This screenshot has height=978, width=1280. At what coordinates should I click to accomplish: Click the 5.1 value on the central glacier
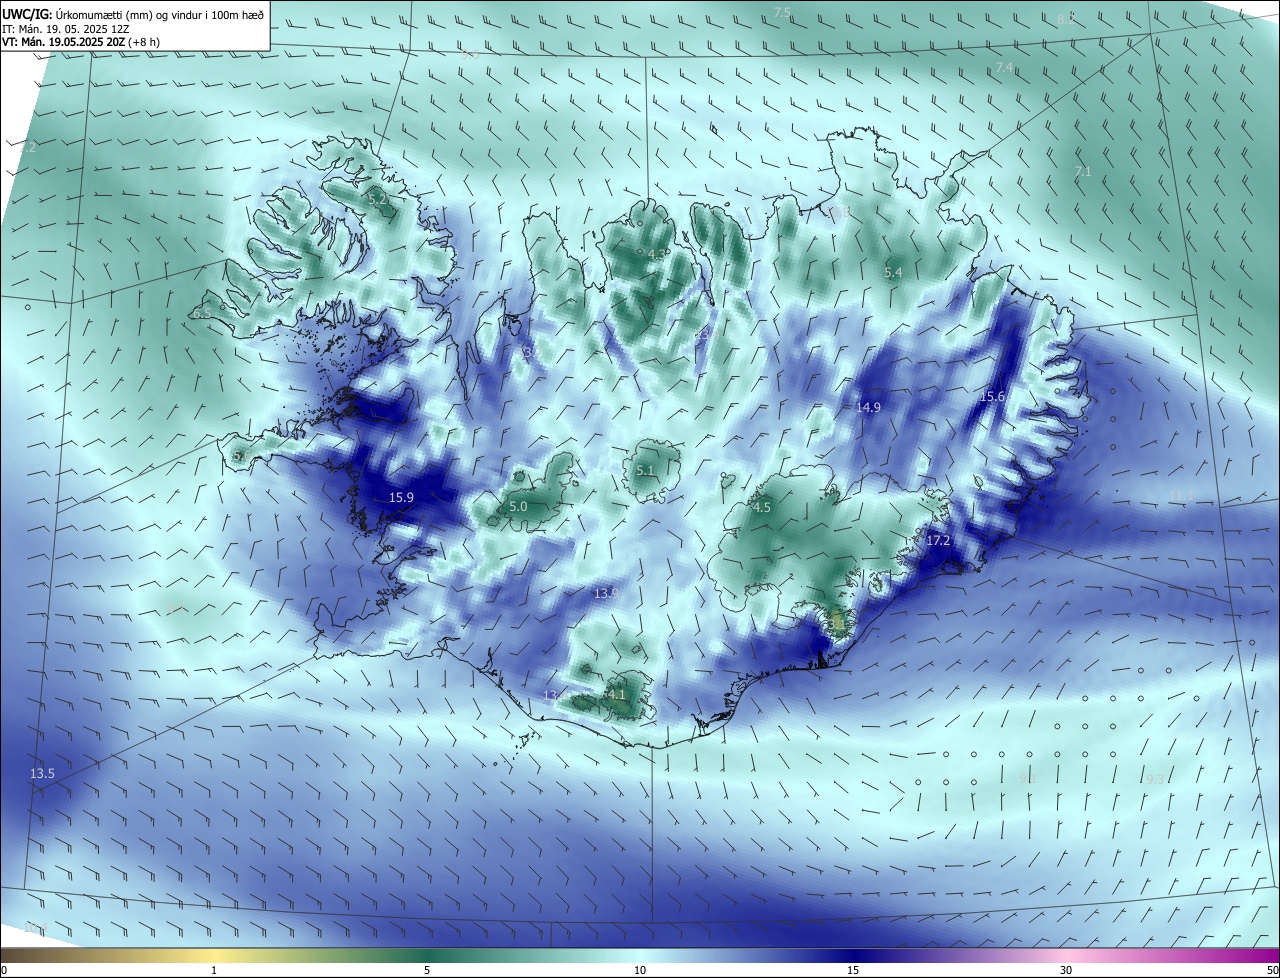point(645,471)
